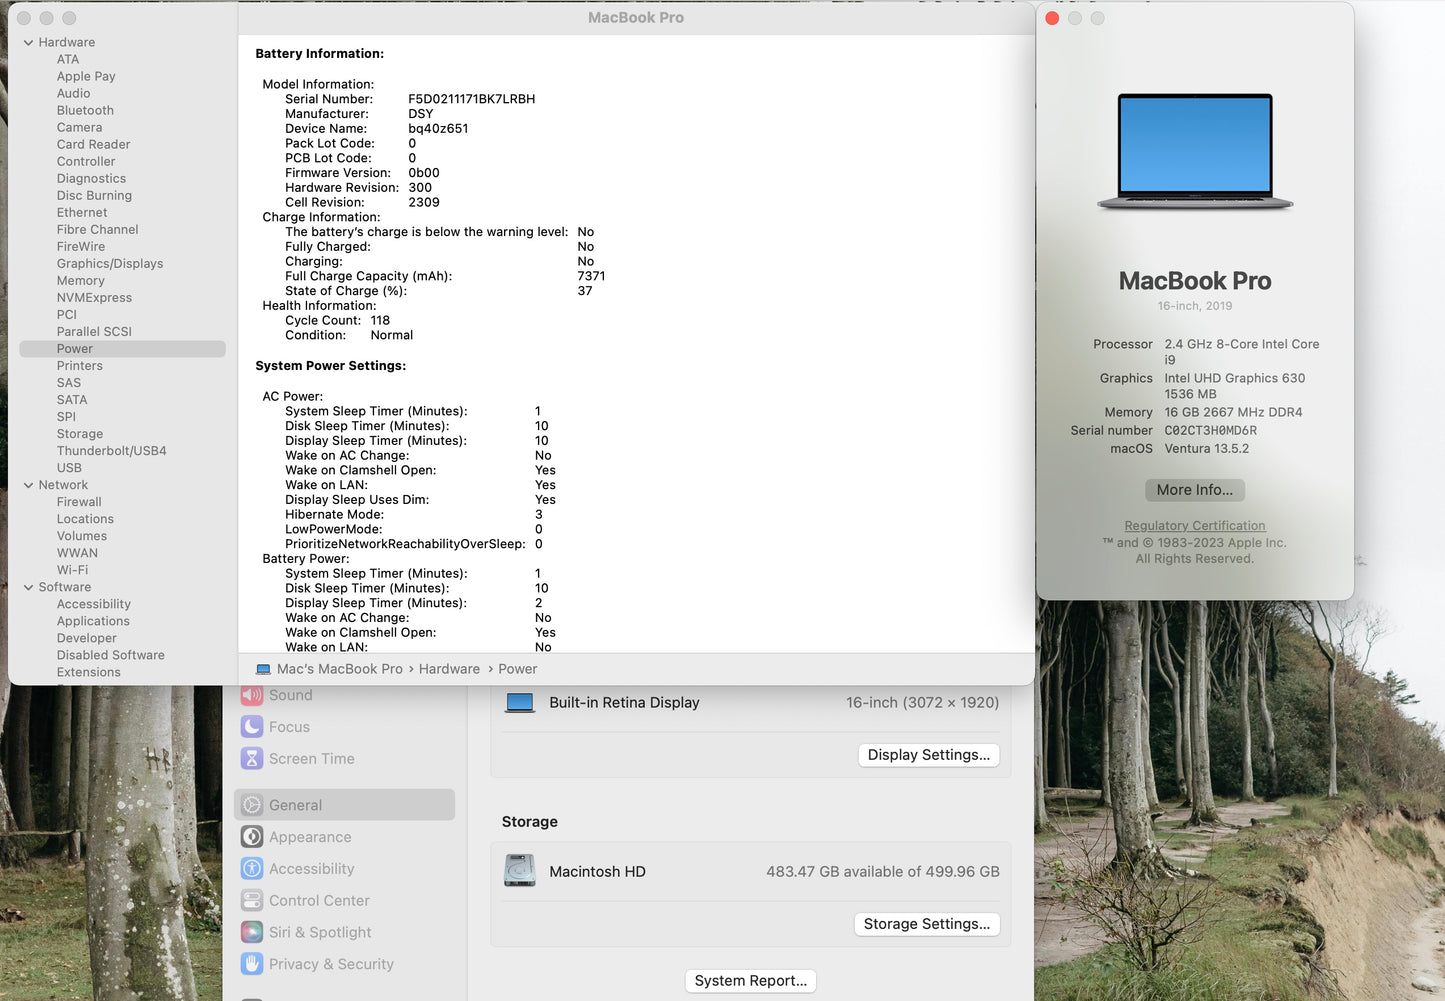
Task: Collapse the Software section chevron
Action: click(28, 588)
